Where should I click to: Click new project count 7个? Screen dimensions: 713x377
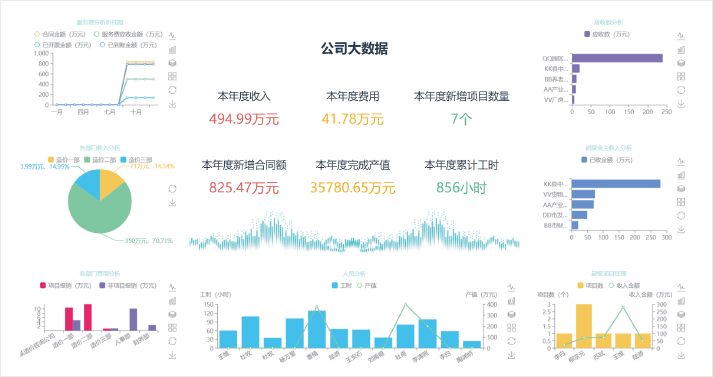click(462, 119)
